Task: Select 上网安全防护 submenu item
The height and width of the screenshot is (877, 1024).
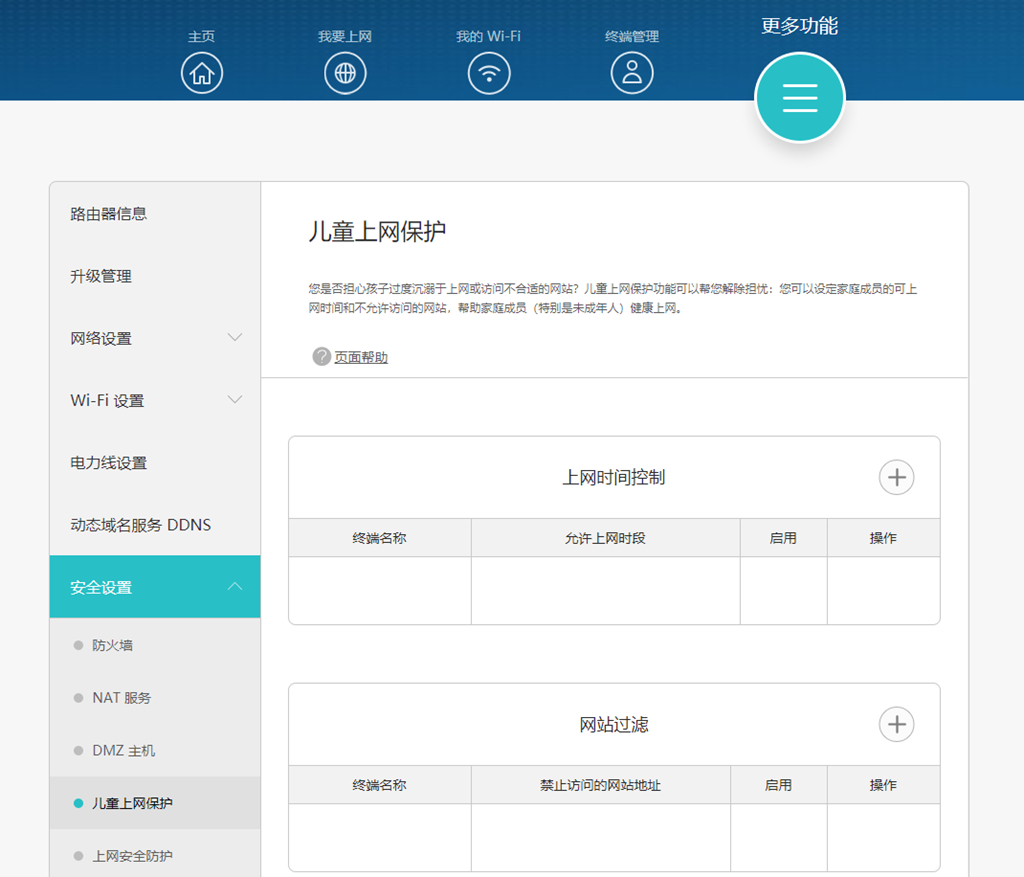Action: 133,856
